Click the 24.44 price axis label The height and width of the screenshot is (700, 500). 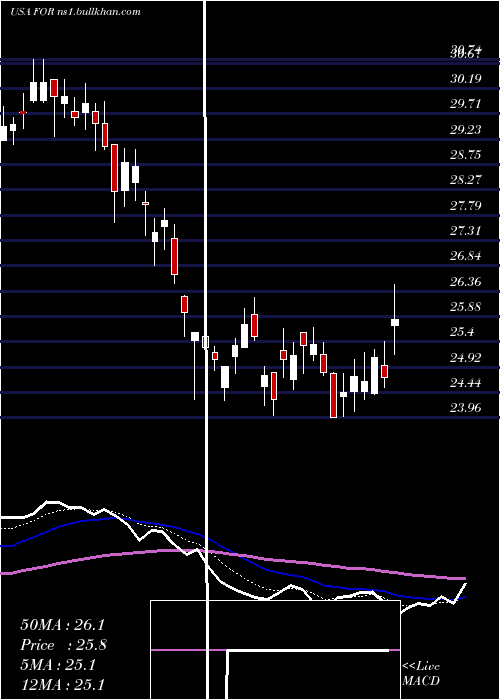[466, 383]
